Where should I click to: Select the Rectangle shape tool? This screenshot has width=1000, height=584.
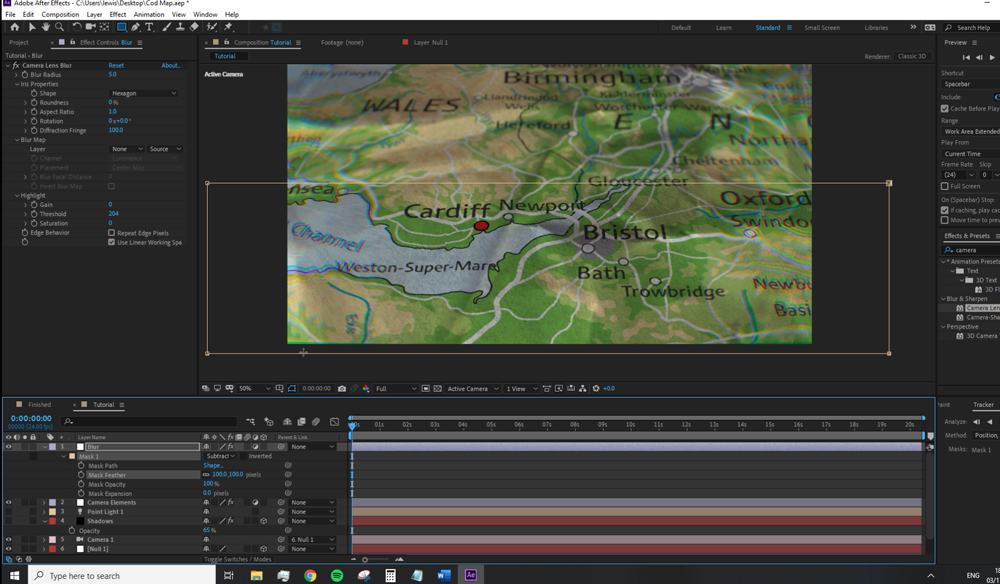pyautogui.click(x=121, y=27)
